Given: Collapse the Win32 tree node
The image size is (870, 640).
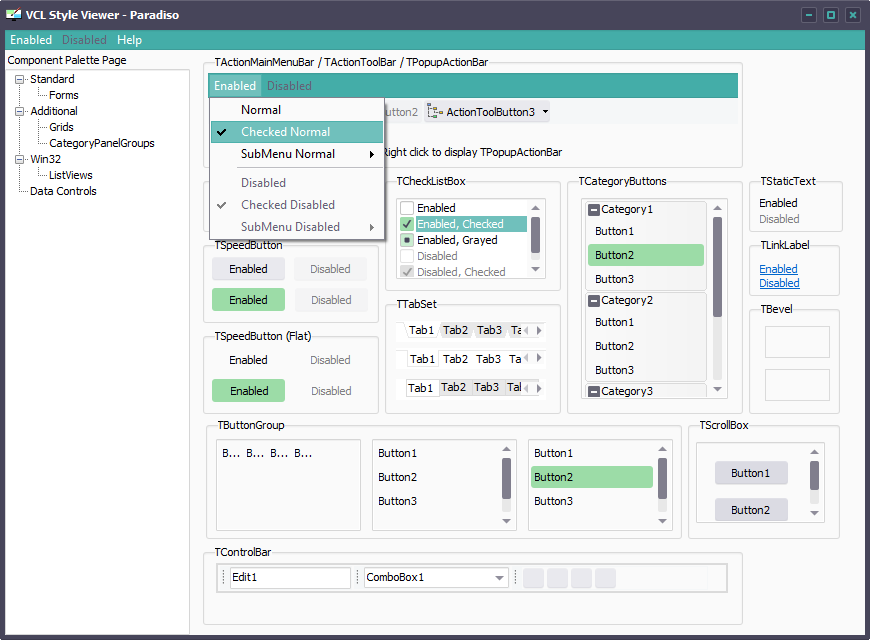Looking at the screenshot, I should pyautogui.click(x=19, y=159).
